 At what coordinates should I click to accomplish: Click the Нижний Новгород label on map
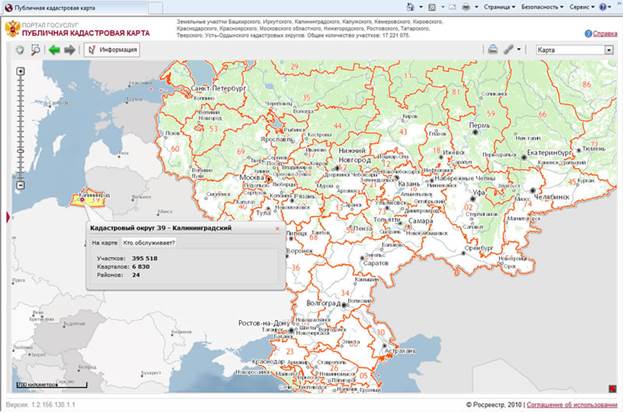(354, 155)
